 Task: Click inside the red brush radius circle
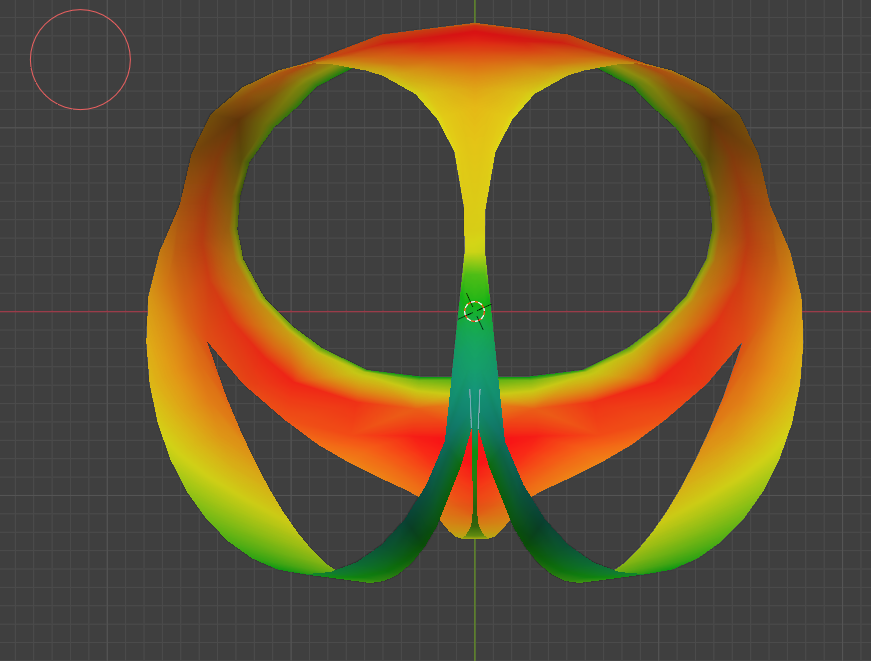point(81,59)
